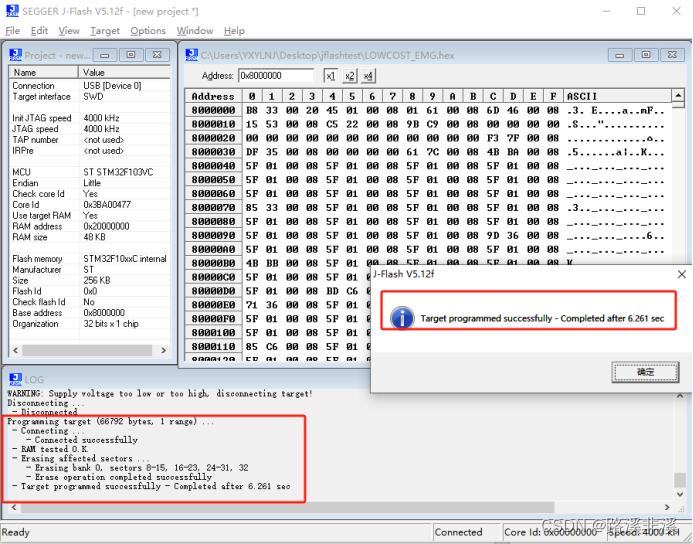This screenshot has height=544, width=693.
Task: Click the 8000070 address row label
Action: click(x=213, y=208)
